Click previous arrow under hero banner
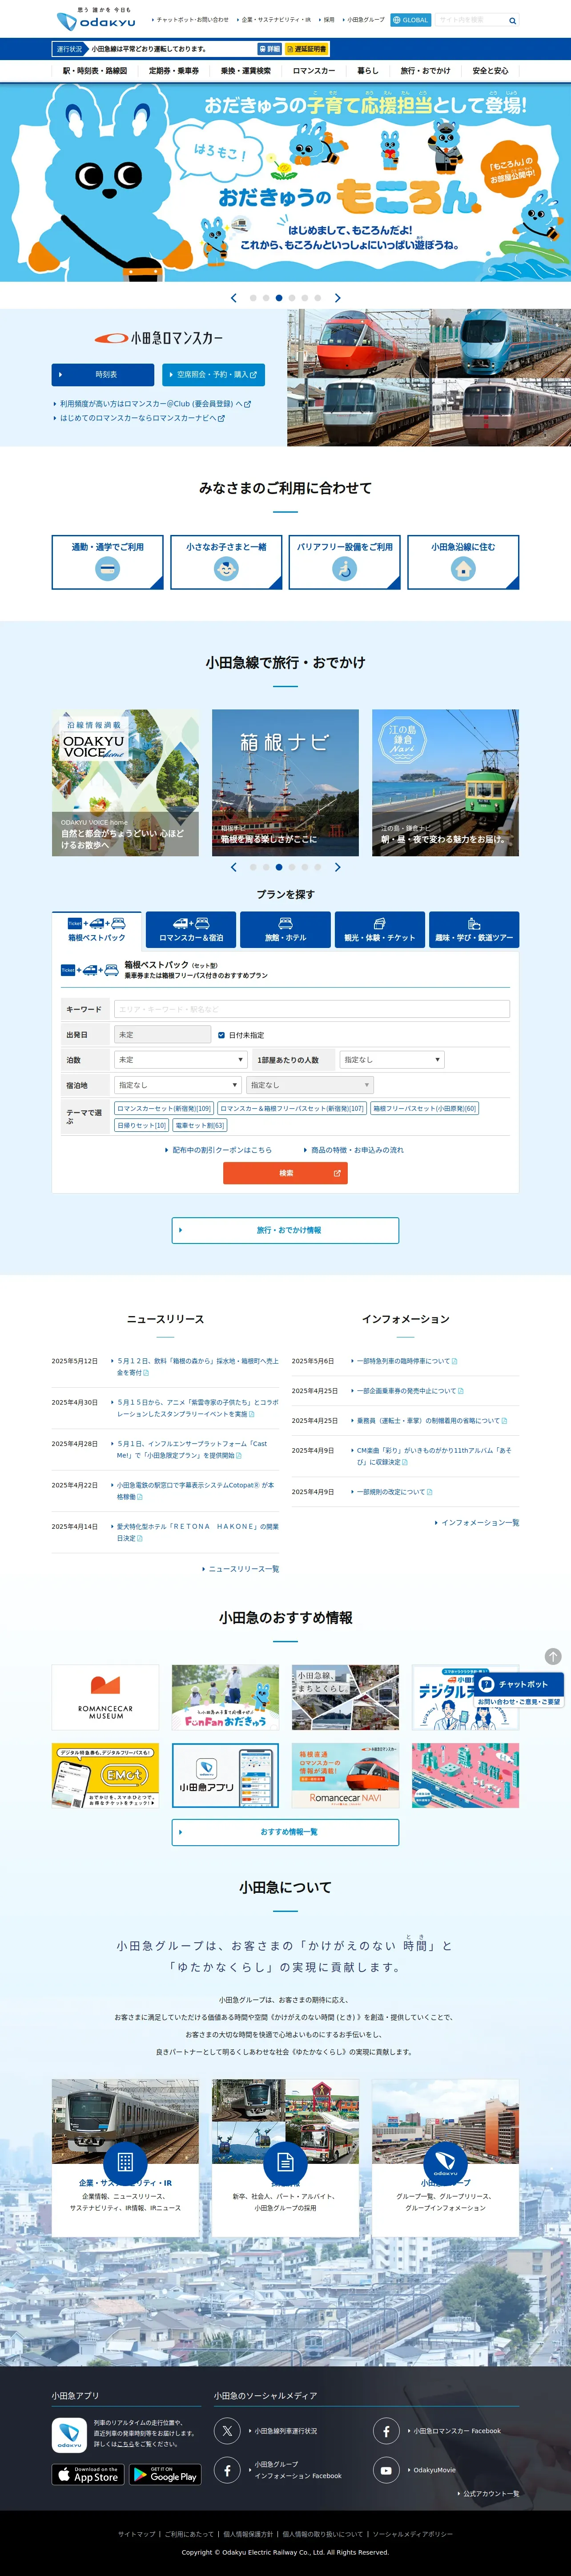Viewport: 571px width, 2576px height. pos(234,298)
